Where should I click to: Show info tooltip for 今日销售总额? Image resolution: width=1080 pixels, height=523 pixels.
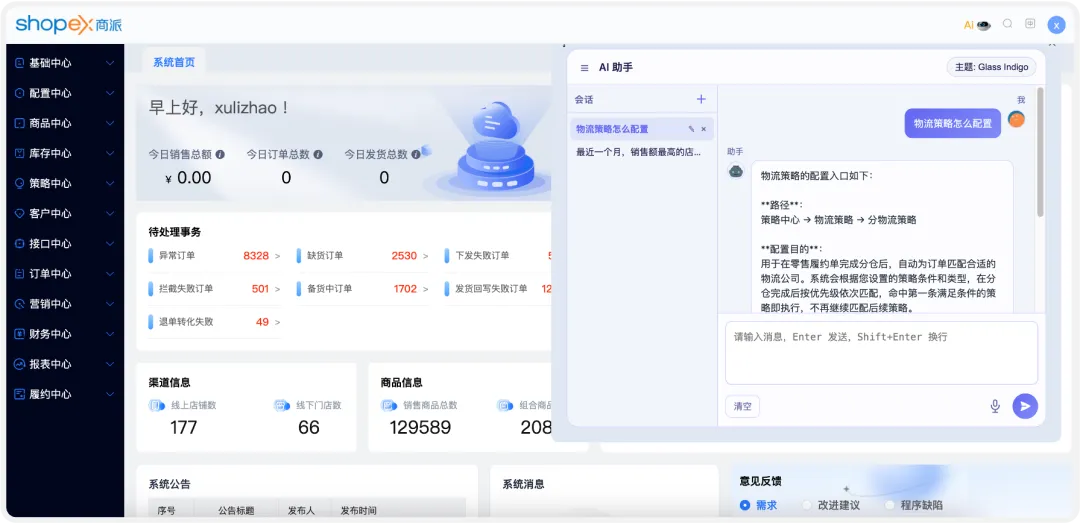pyautogui.click(x=220, y=154)
